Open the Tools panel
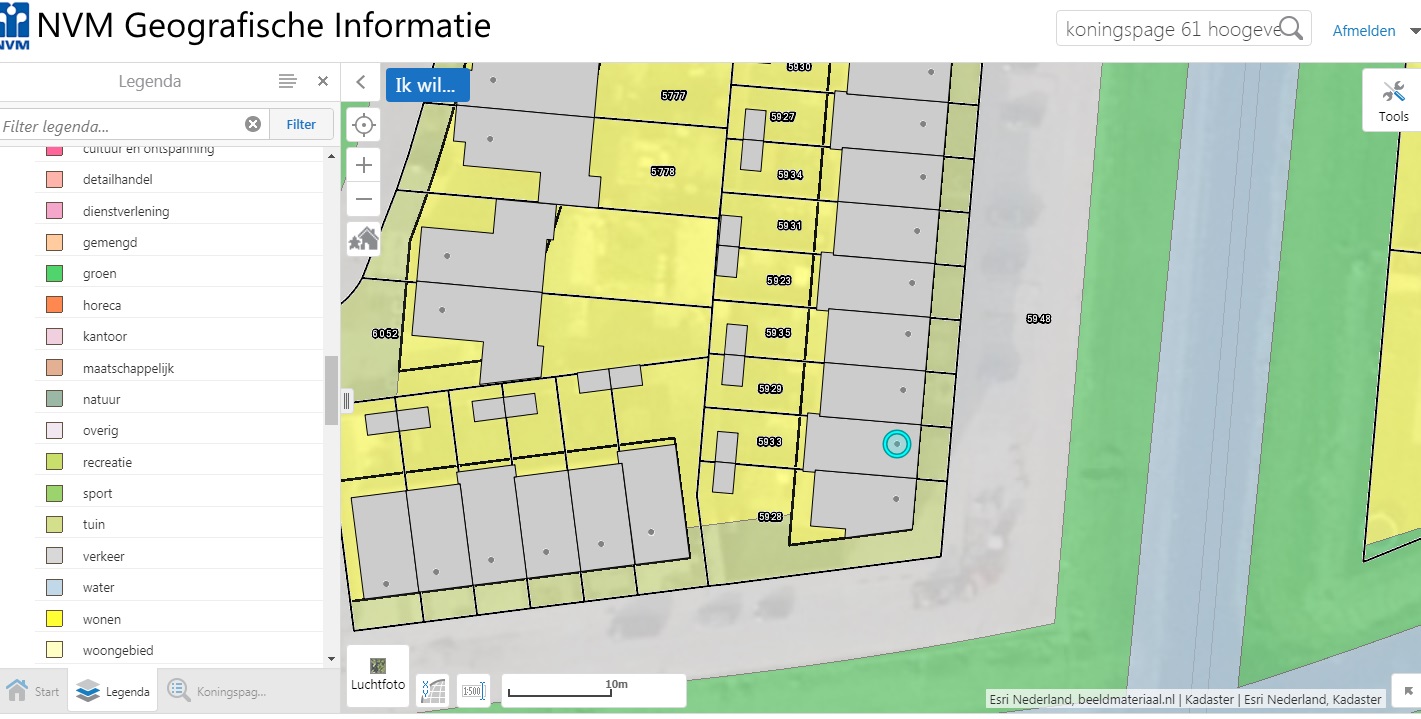The width and height of the screenshot is (1421, 719). (x=1393, y=100)
